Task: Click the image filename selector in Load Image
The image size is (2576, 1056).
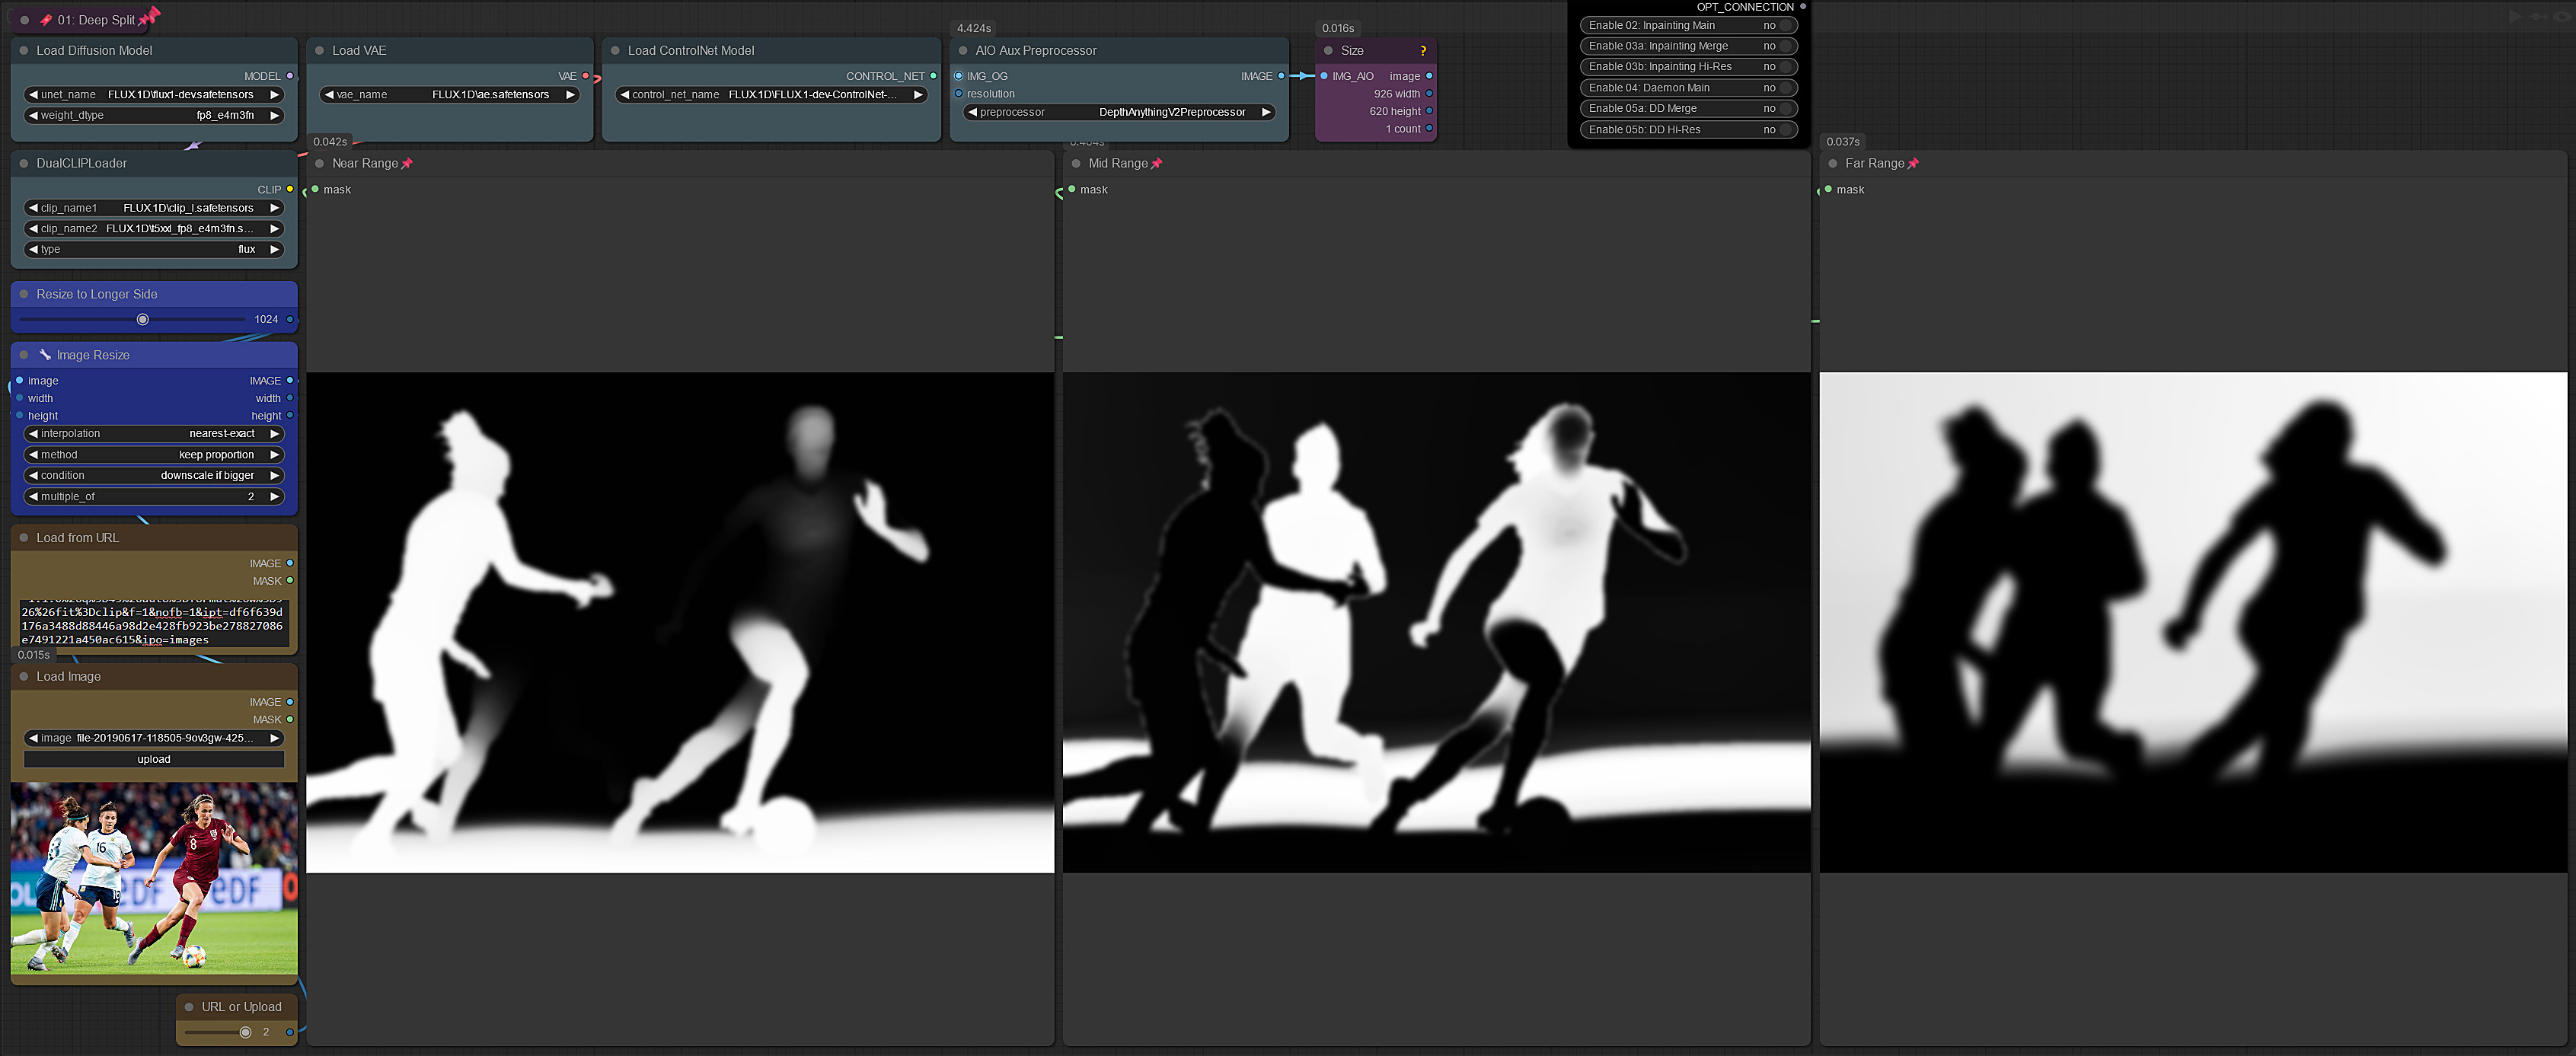Action: 154,738
